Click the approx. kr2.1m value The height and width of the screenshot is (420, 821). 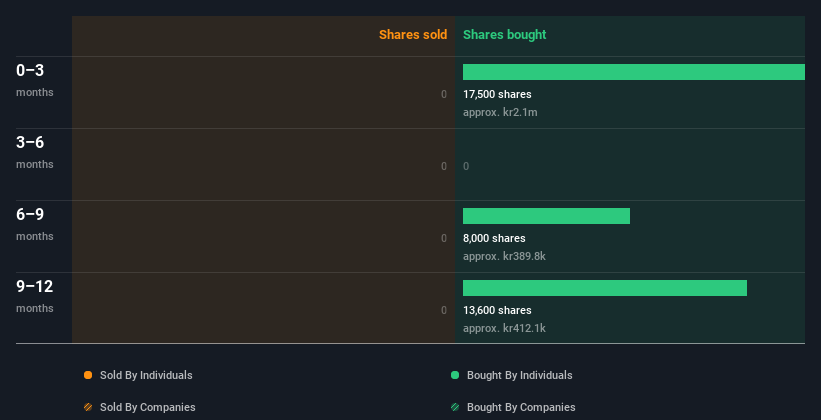tap(500, 112)
